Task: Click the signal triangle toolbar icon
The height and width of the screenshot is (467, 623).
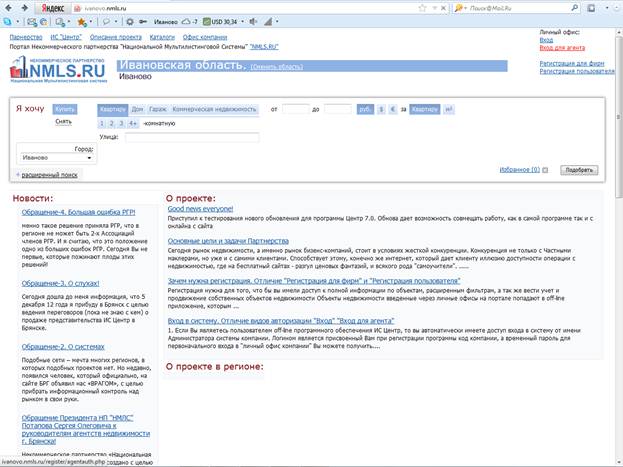Action: 269,22
